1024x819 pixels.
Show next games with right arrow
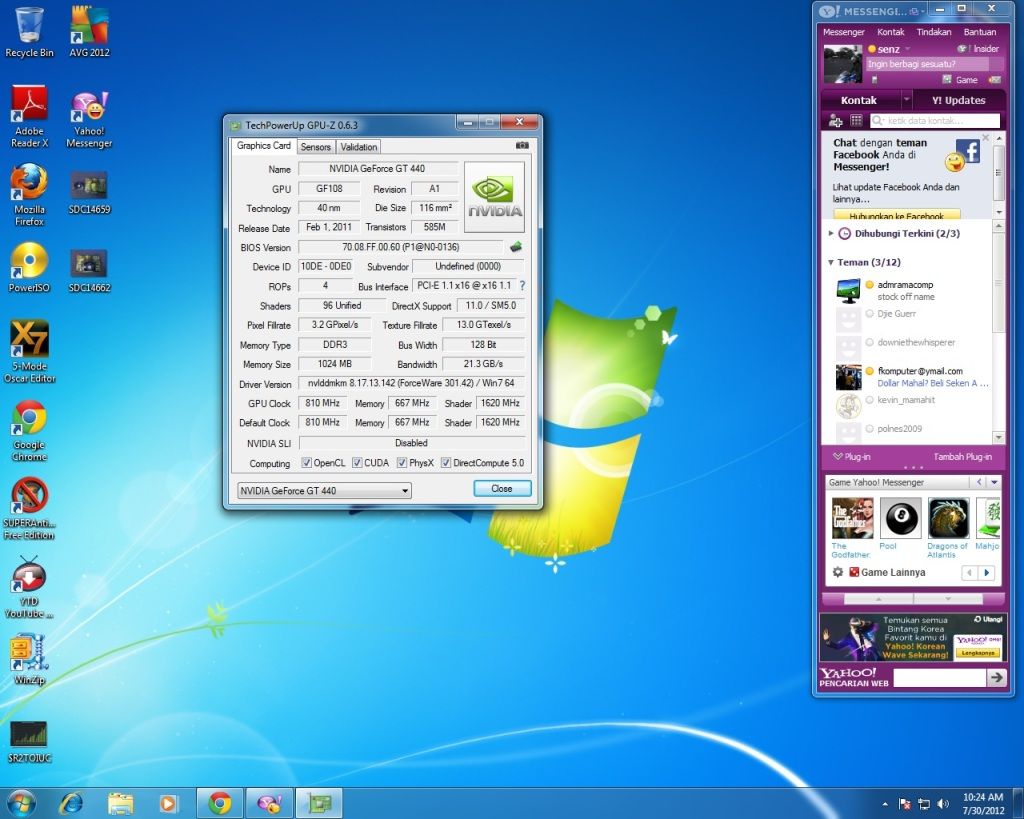click(x=987, y=573)
